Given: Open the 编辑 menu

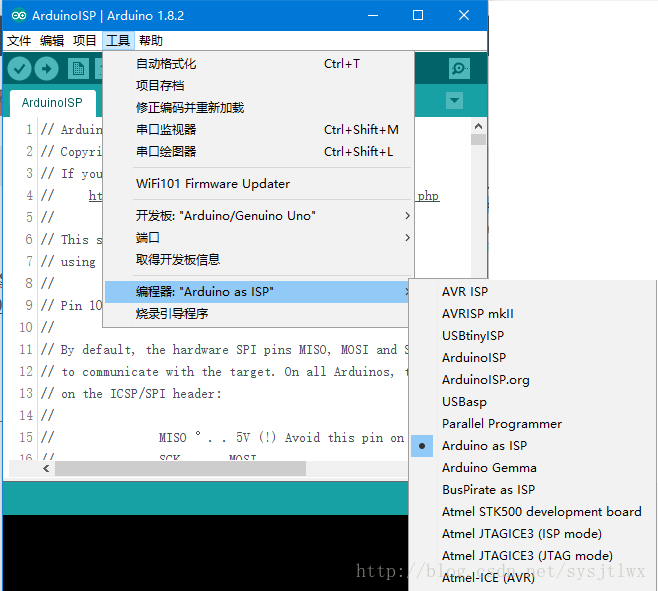Looking at the screenshot, I should coord(52,41).
